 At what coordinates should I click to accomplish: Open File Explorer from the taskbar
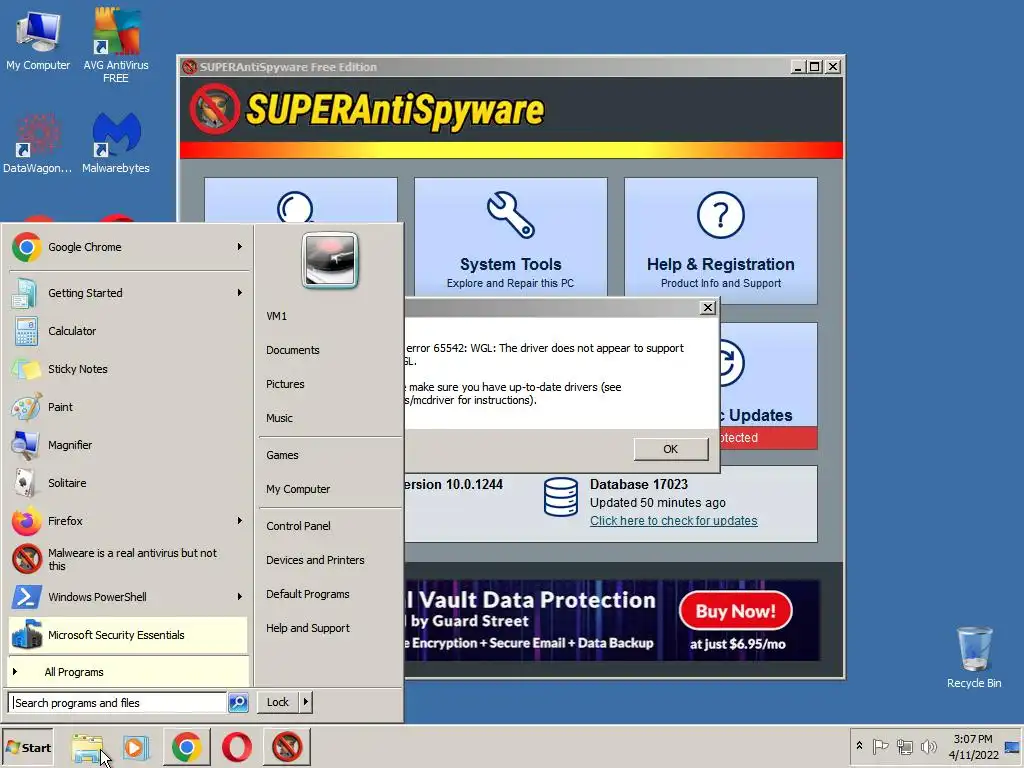pyautogui.click(x=88, y=747)
